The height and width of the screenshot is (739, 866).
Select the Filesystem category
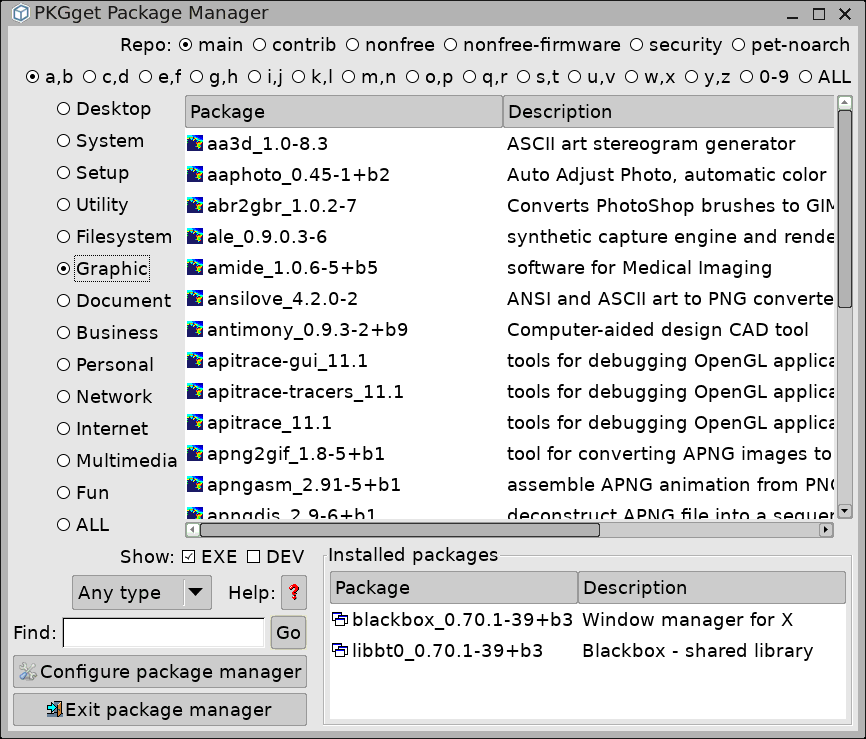click(x=114, y=237)
